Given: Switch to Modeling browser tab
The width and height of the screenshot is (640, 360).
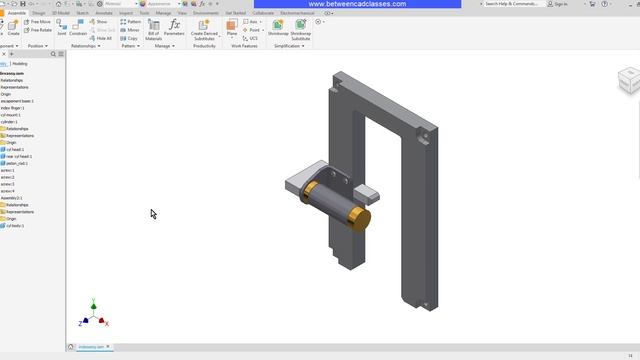Looking at the screenshot, I should (20, 64).
